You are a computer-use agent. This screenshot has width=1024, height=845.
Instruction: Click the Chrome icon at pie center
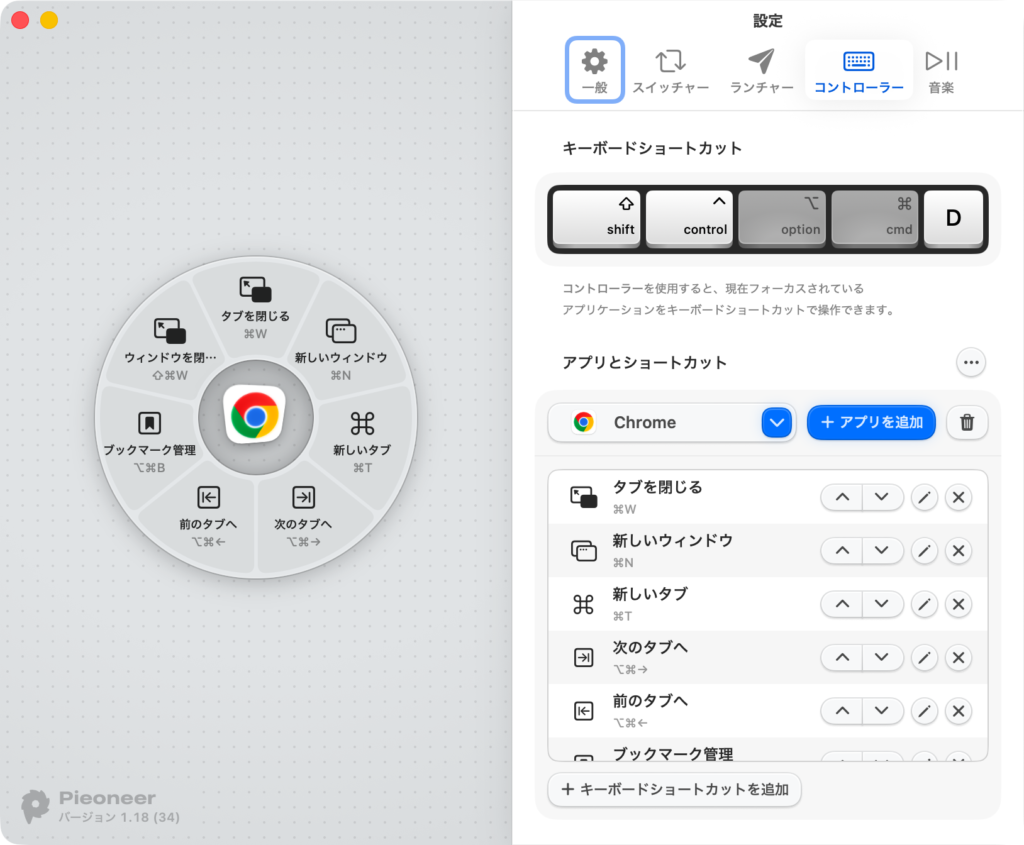[255, 416]
